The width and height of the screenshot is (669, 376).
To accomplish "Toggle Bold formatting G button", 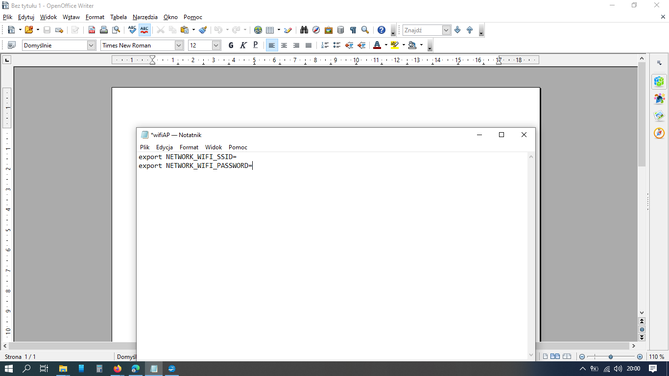I will coord(231,45).
